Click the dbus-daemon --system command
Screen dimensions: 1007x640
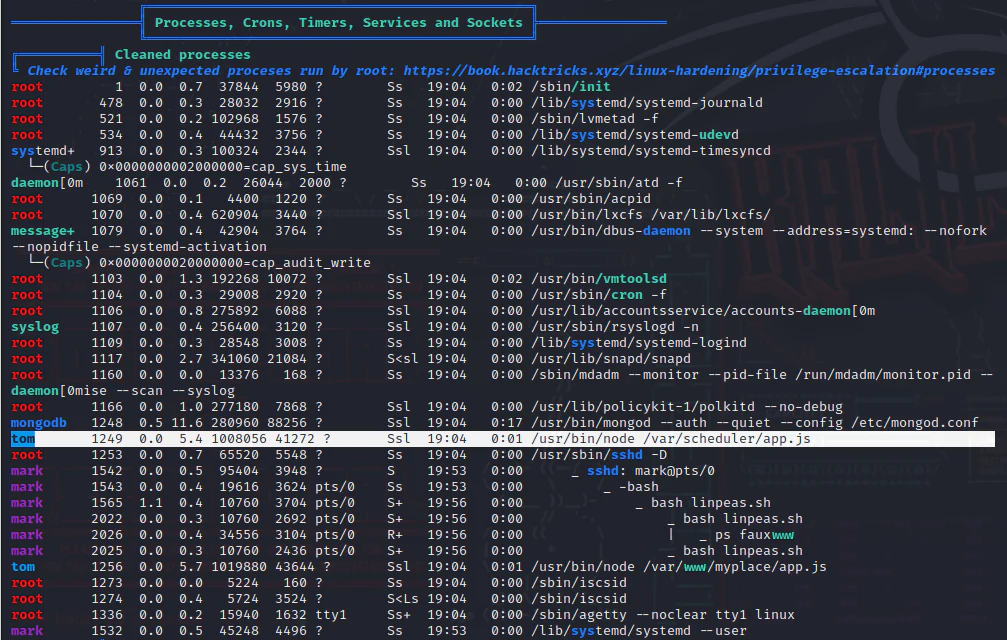[758, 230]
